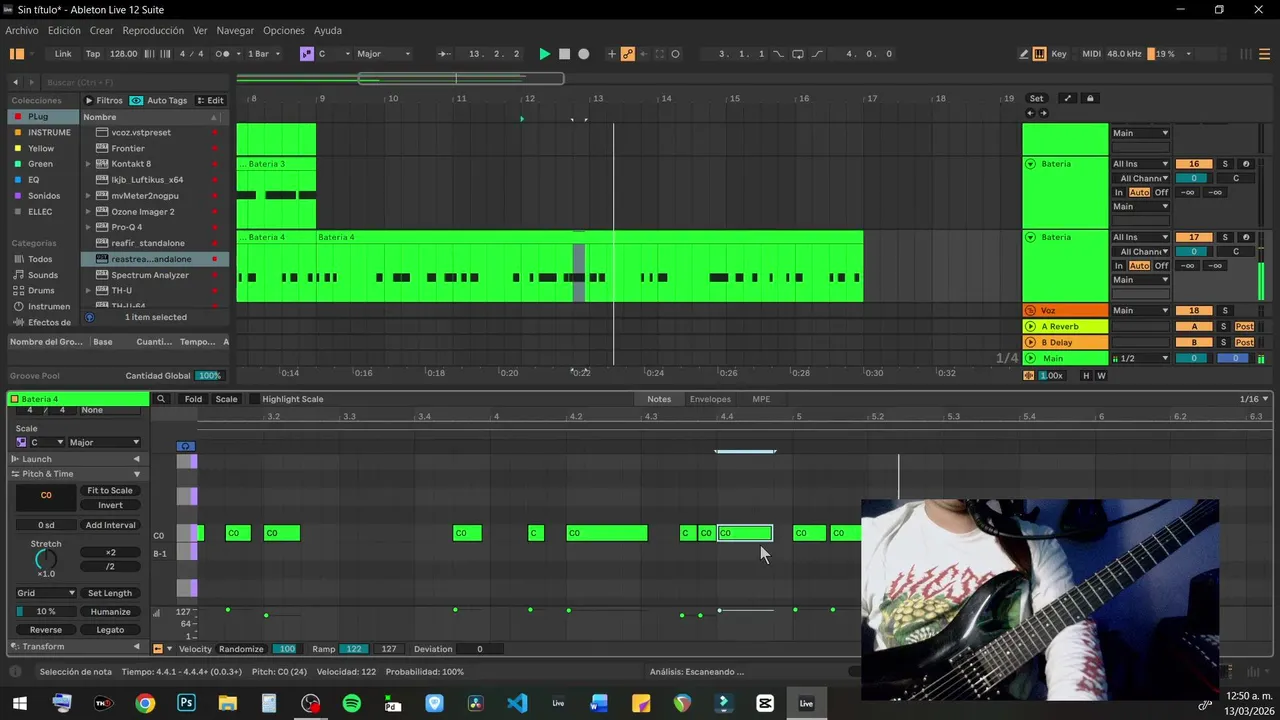Open Spotify from the Windows taskbar
Screen dimensions: 1280x720
pyautogui.click(x=352, y=703)
